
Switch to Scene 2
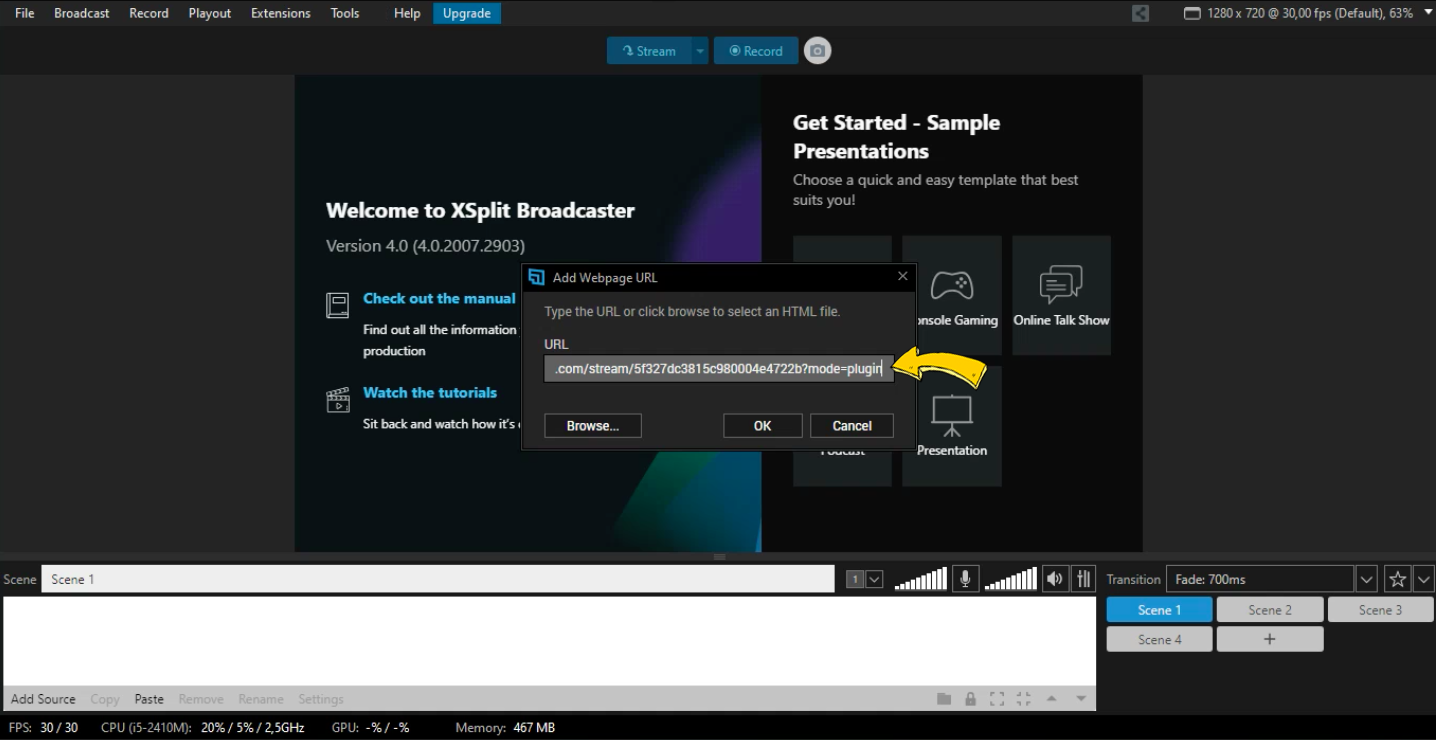(1270, 610)
